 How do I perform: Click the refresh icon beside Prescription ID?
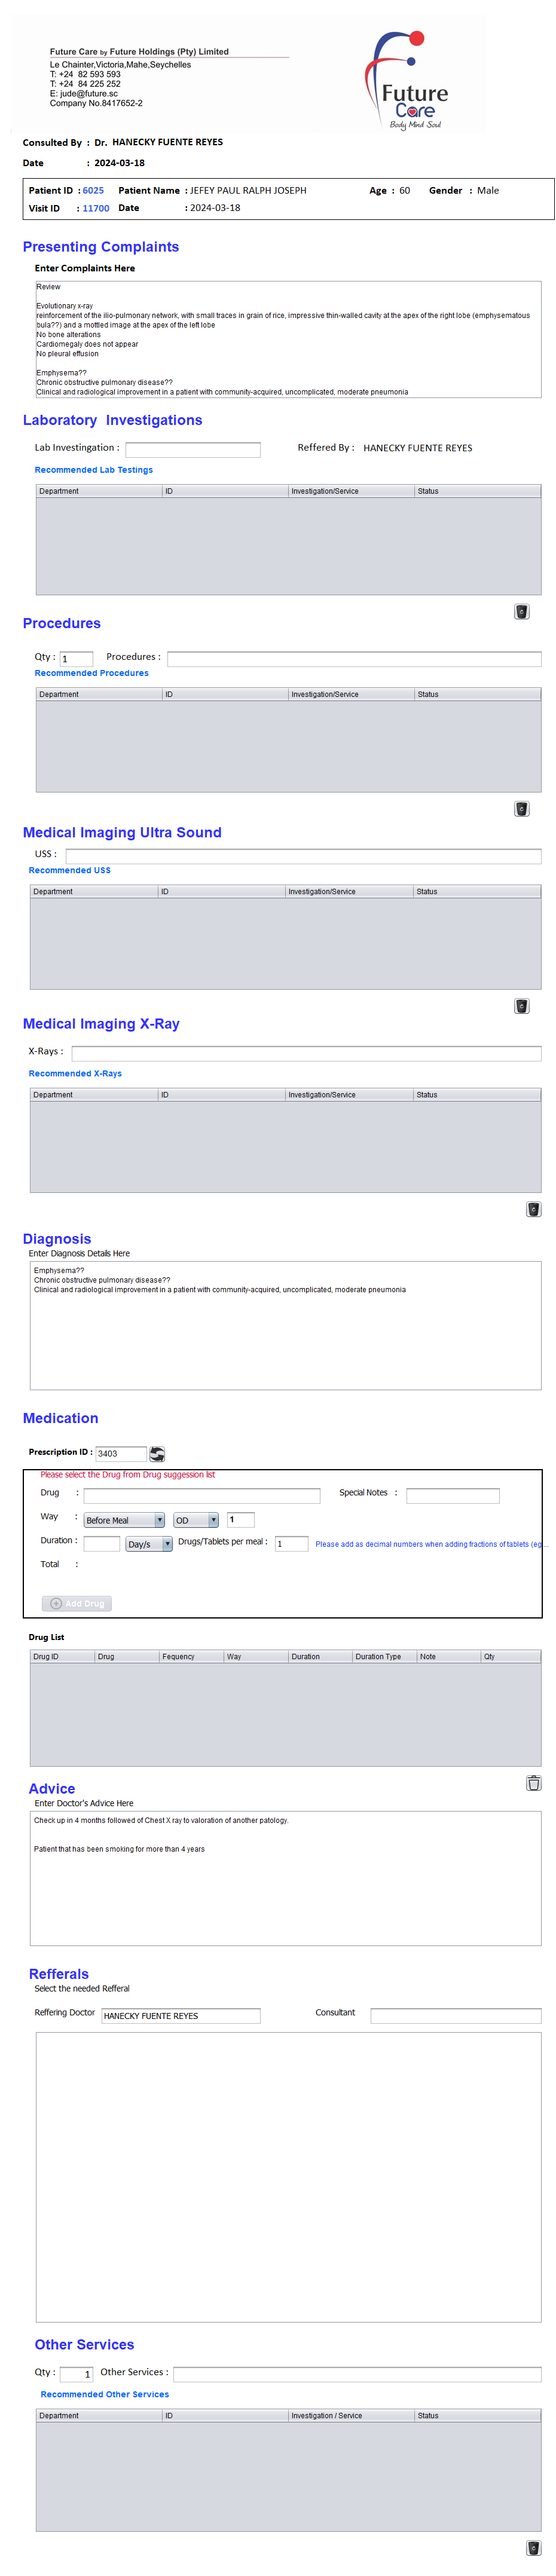coord(157,1453)
